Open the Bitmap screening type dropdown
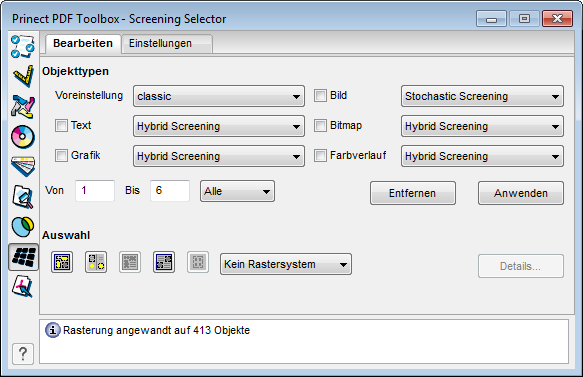The image size is (583, 377). [x=482, y=126]
